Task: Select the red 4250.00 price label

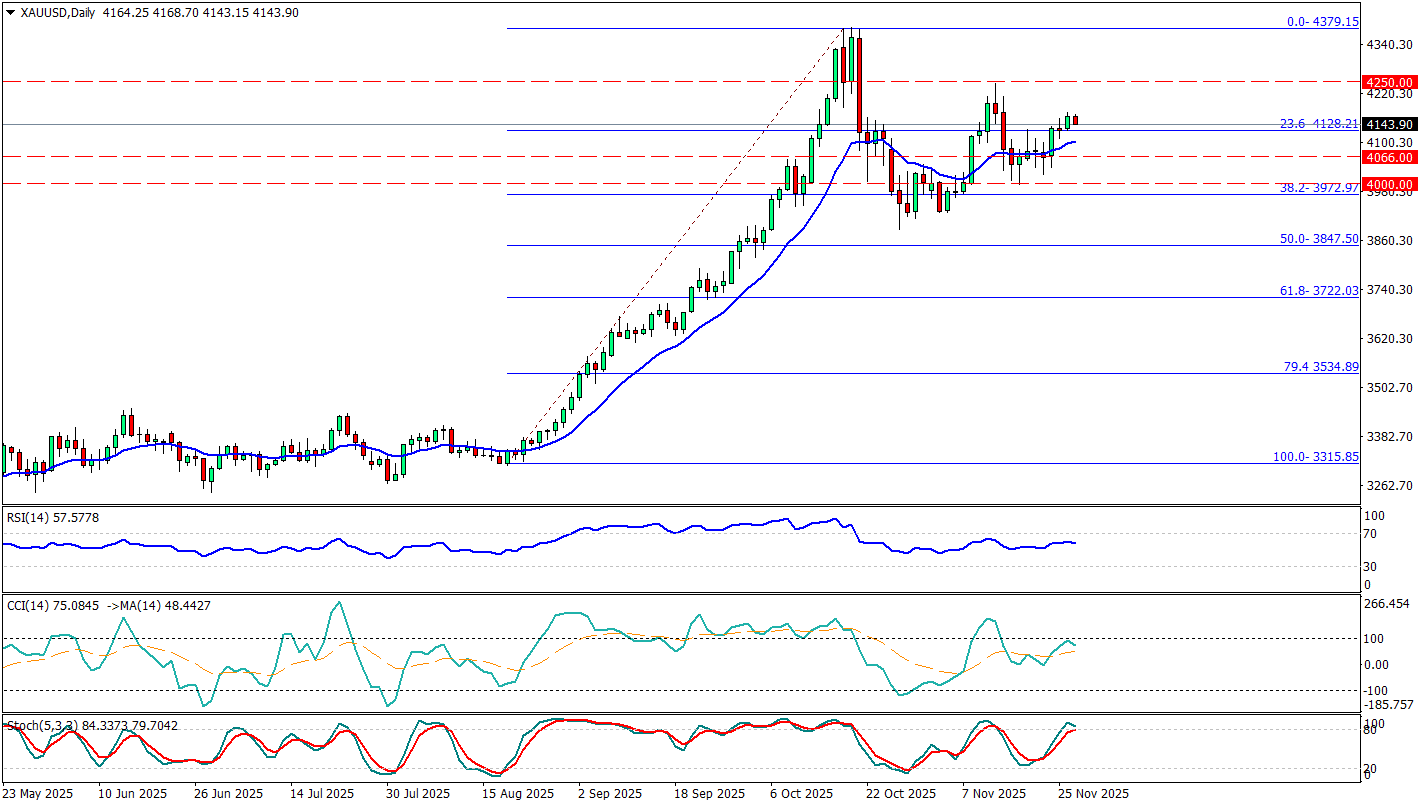Action: (x=1390, y=82)
